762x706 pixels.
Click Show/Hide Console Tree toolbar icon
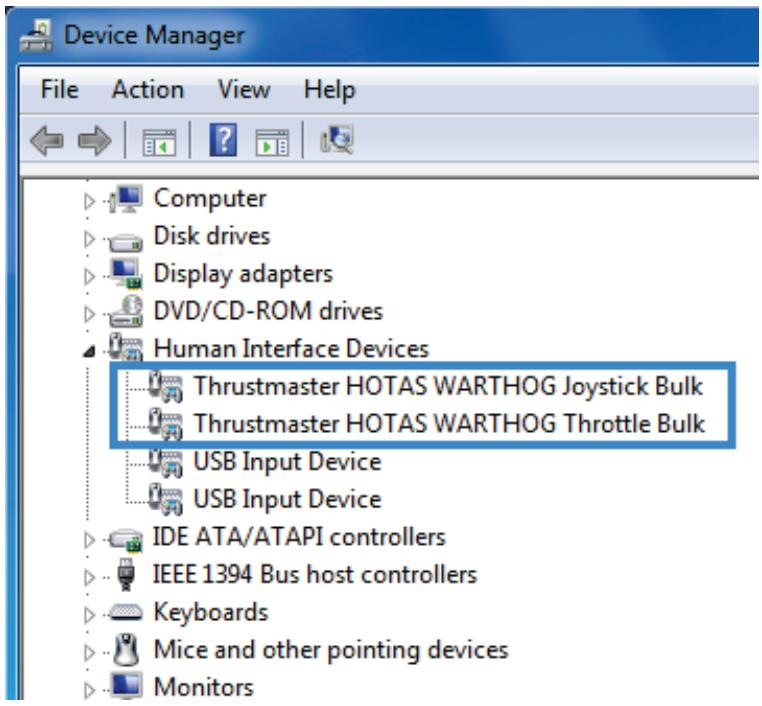point(159,142)
